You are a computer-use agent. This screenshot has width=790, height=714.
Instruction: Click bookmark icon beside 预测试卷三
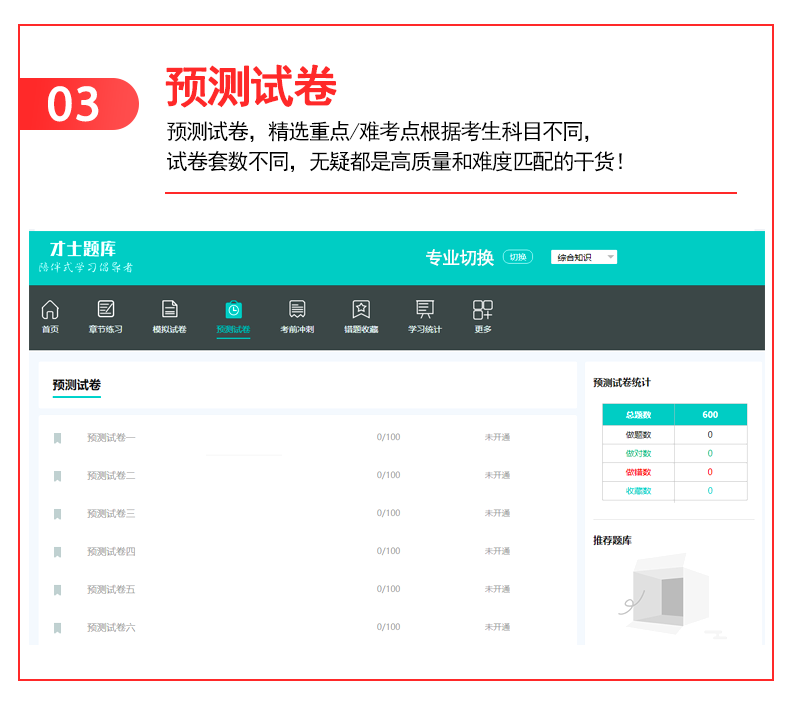tap(57, 514)
